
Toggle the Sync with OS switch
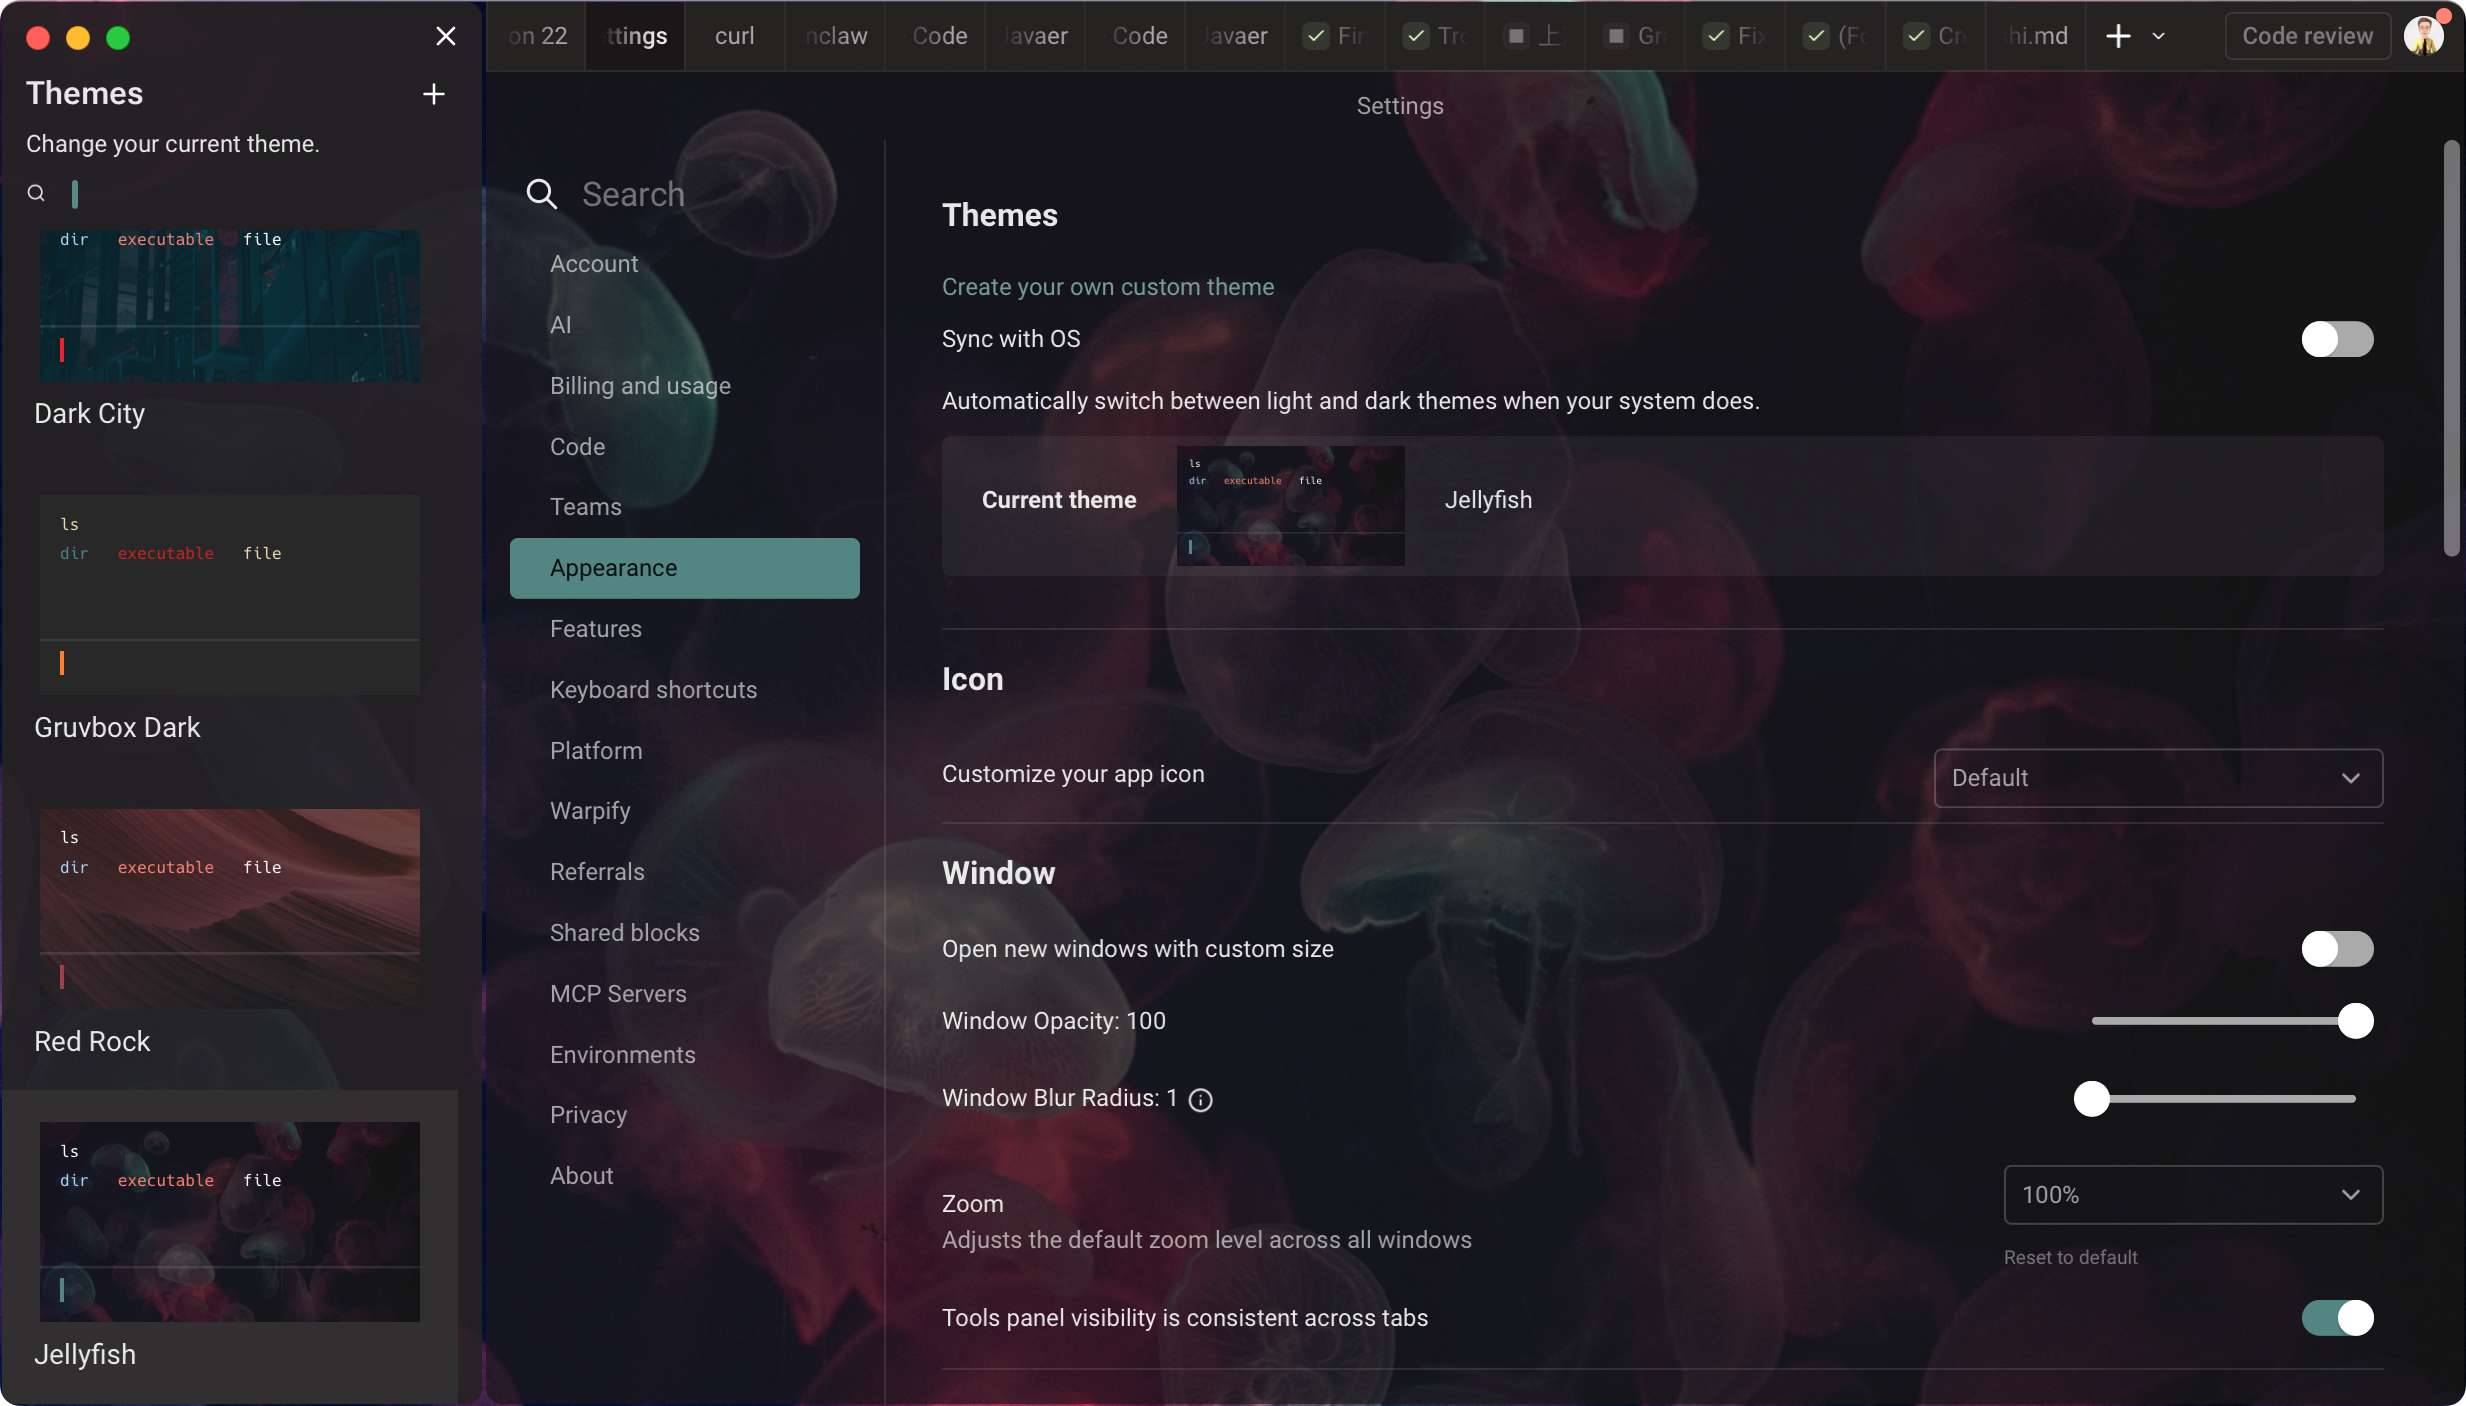point(2336,339)
